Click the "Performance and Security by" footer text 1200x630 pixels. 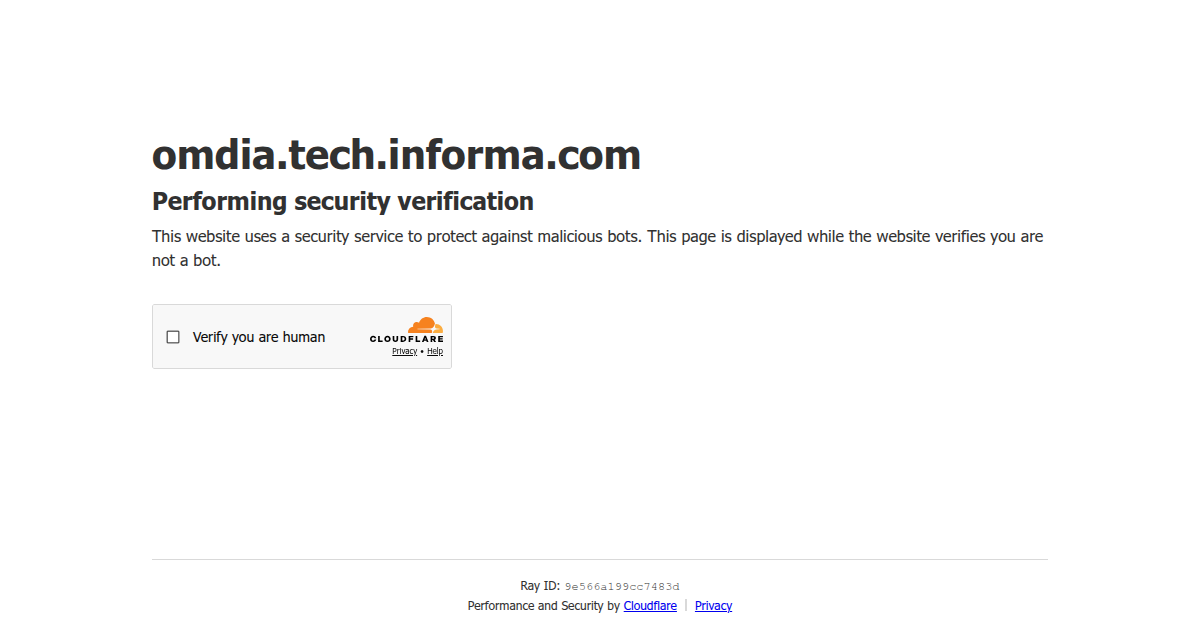click(x=543, y=606)
